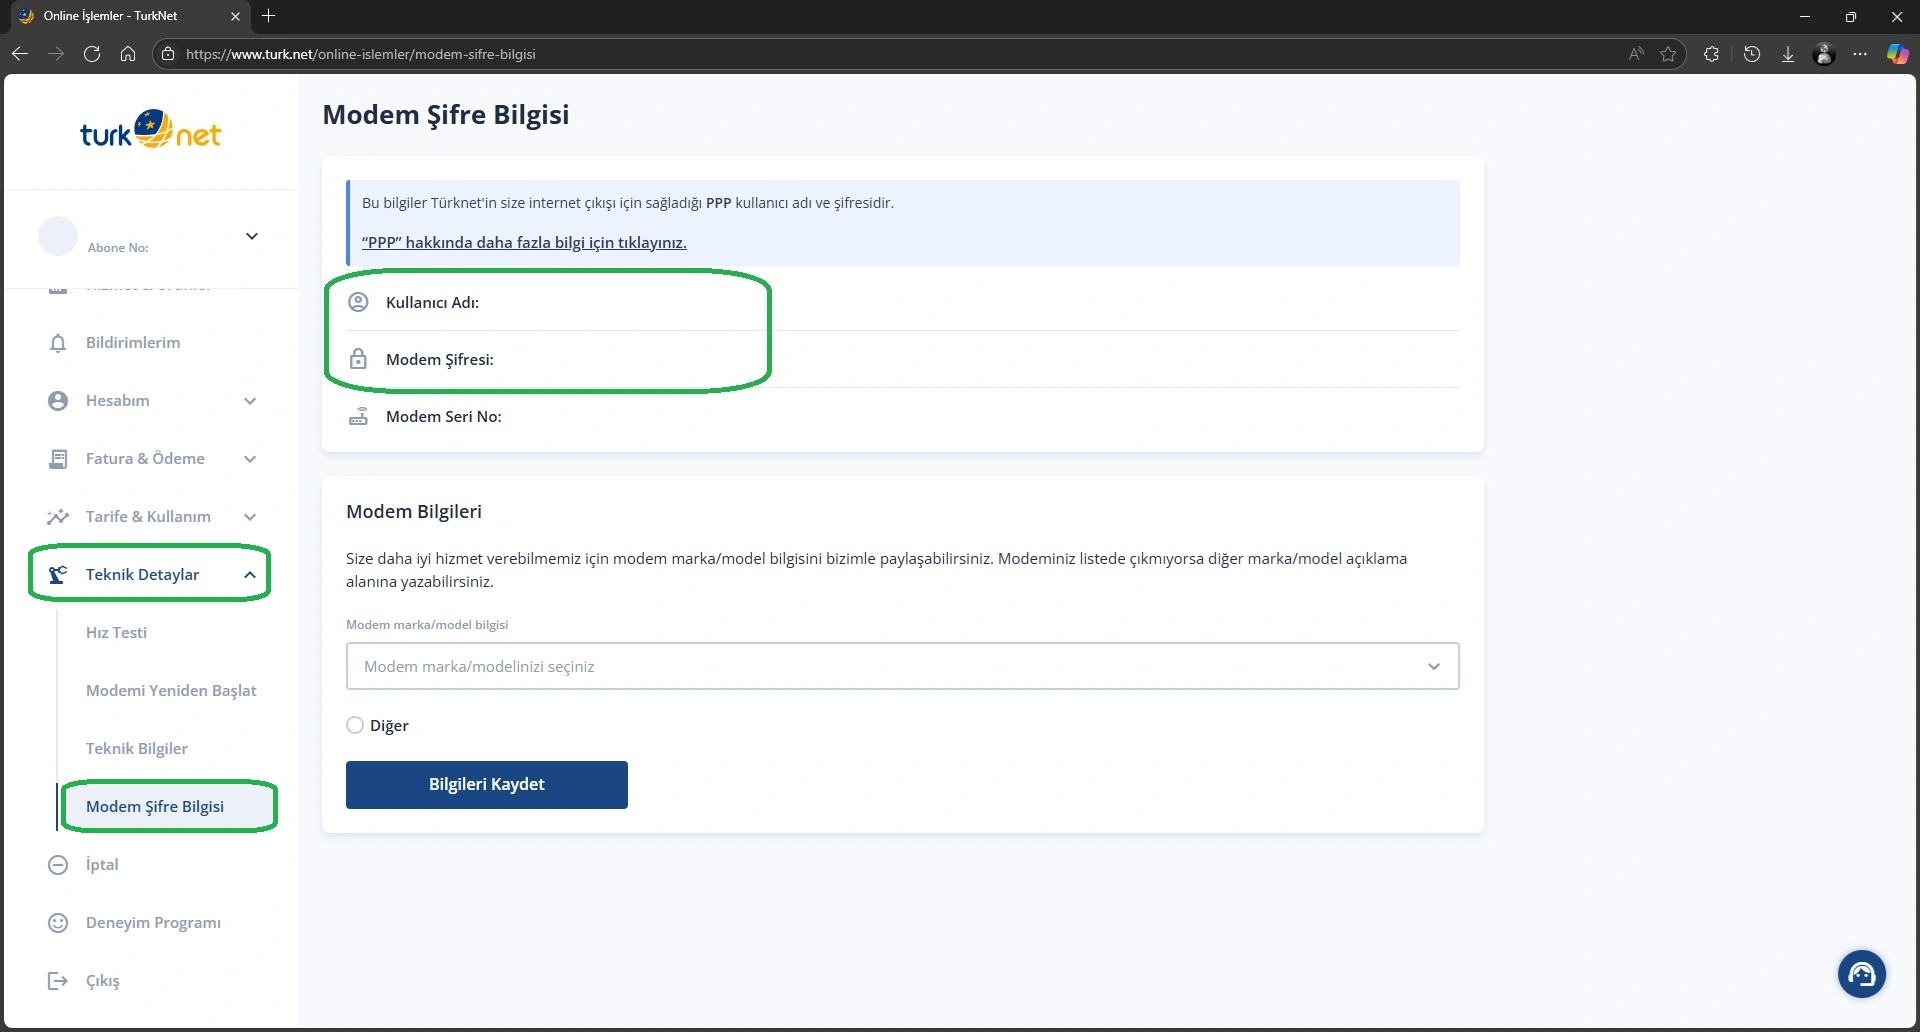The width and height of the screenshot is (1920, 1032).
Task: Open the PPP hakkında daha fazla bilgi link
Action: (524, 243)
